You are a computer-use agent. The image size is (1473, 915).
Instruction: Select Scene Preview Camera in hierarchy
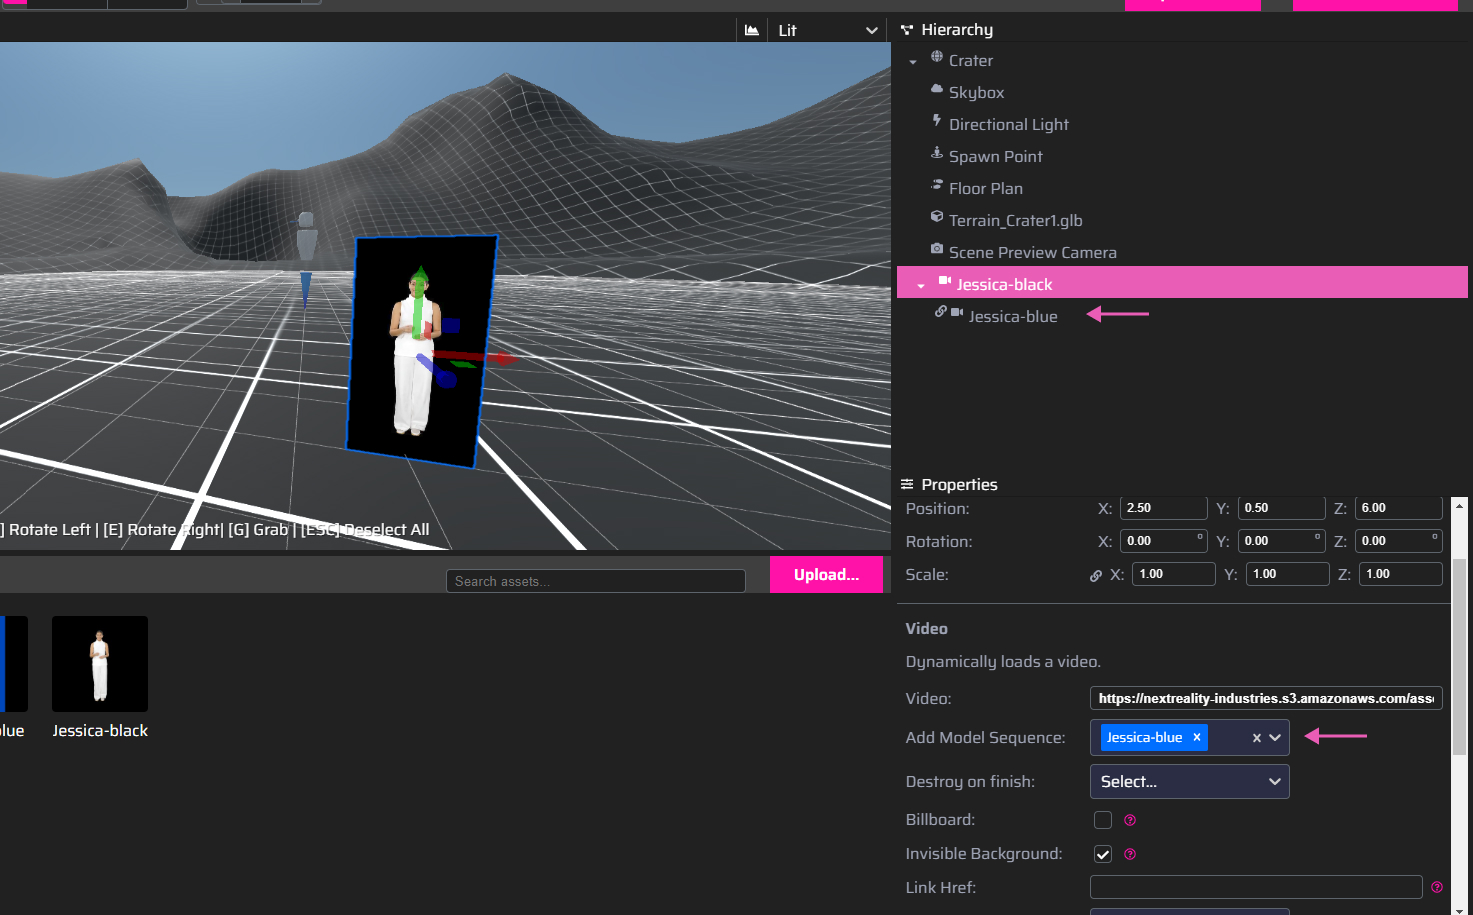click(x=1032, y=253)
